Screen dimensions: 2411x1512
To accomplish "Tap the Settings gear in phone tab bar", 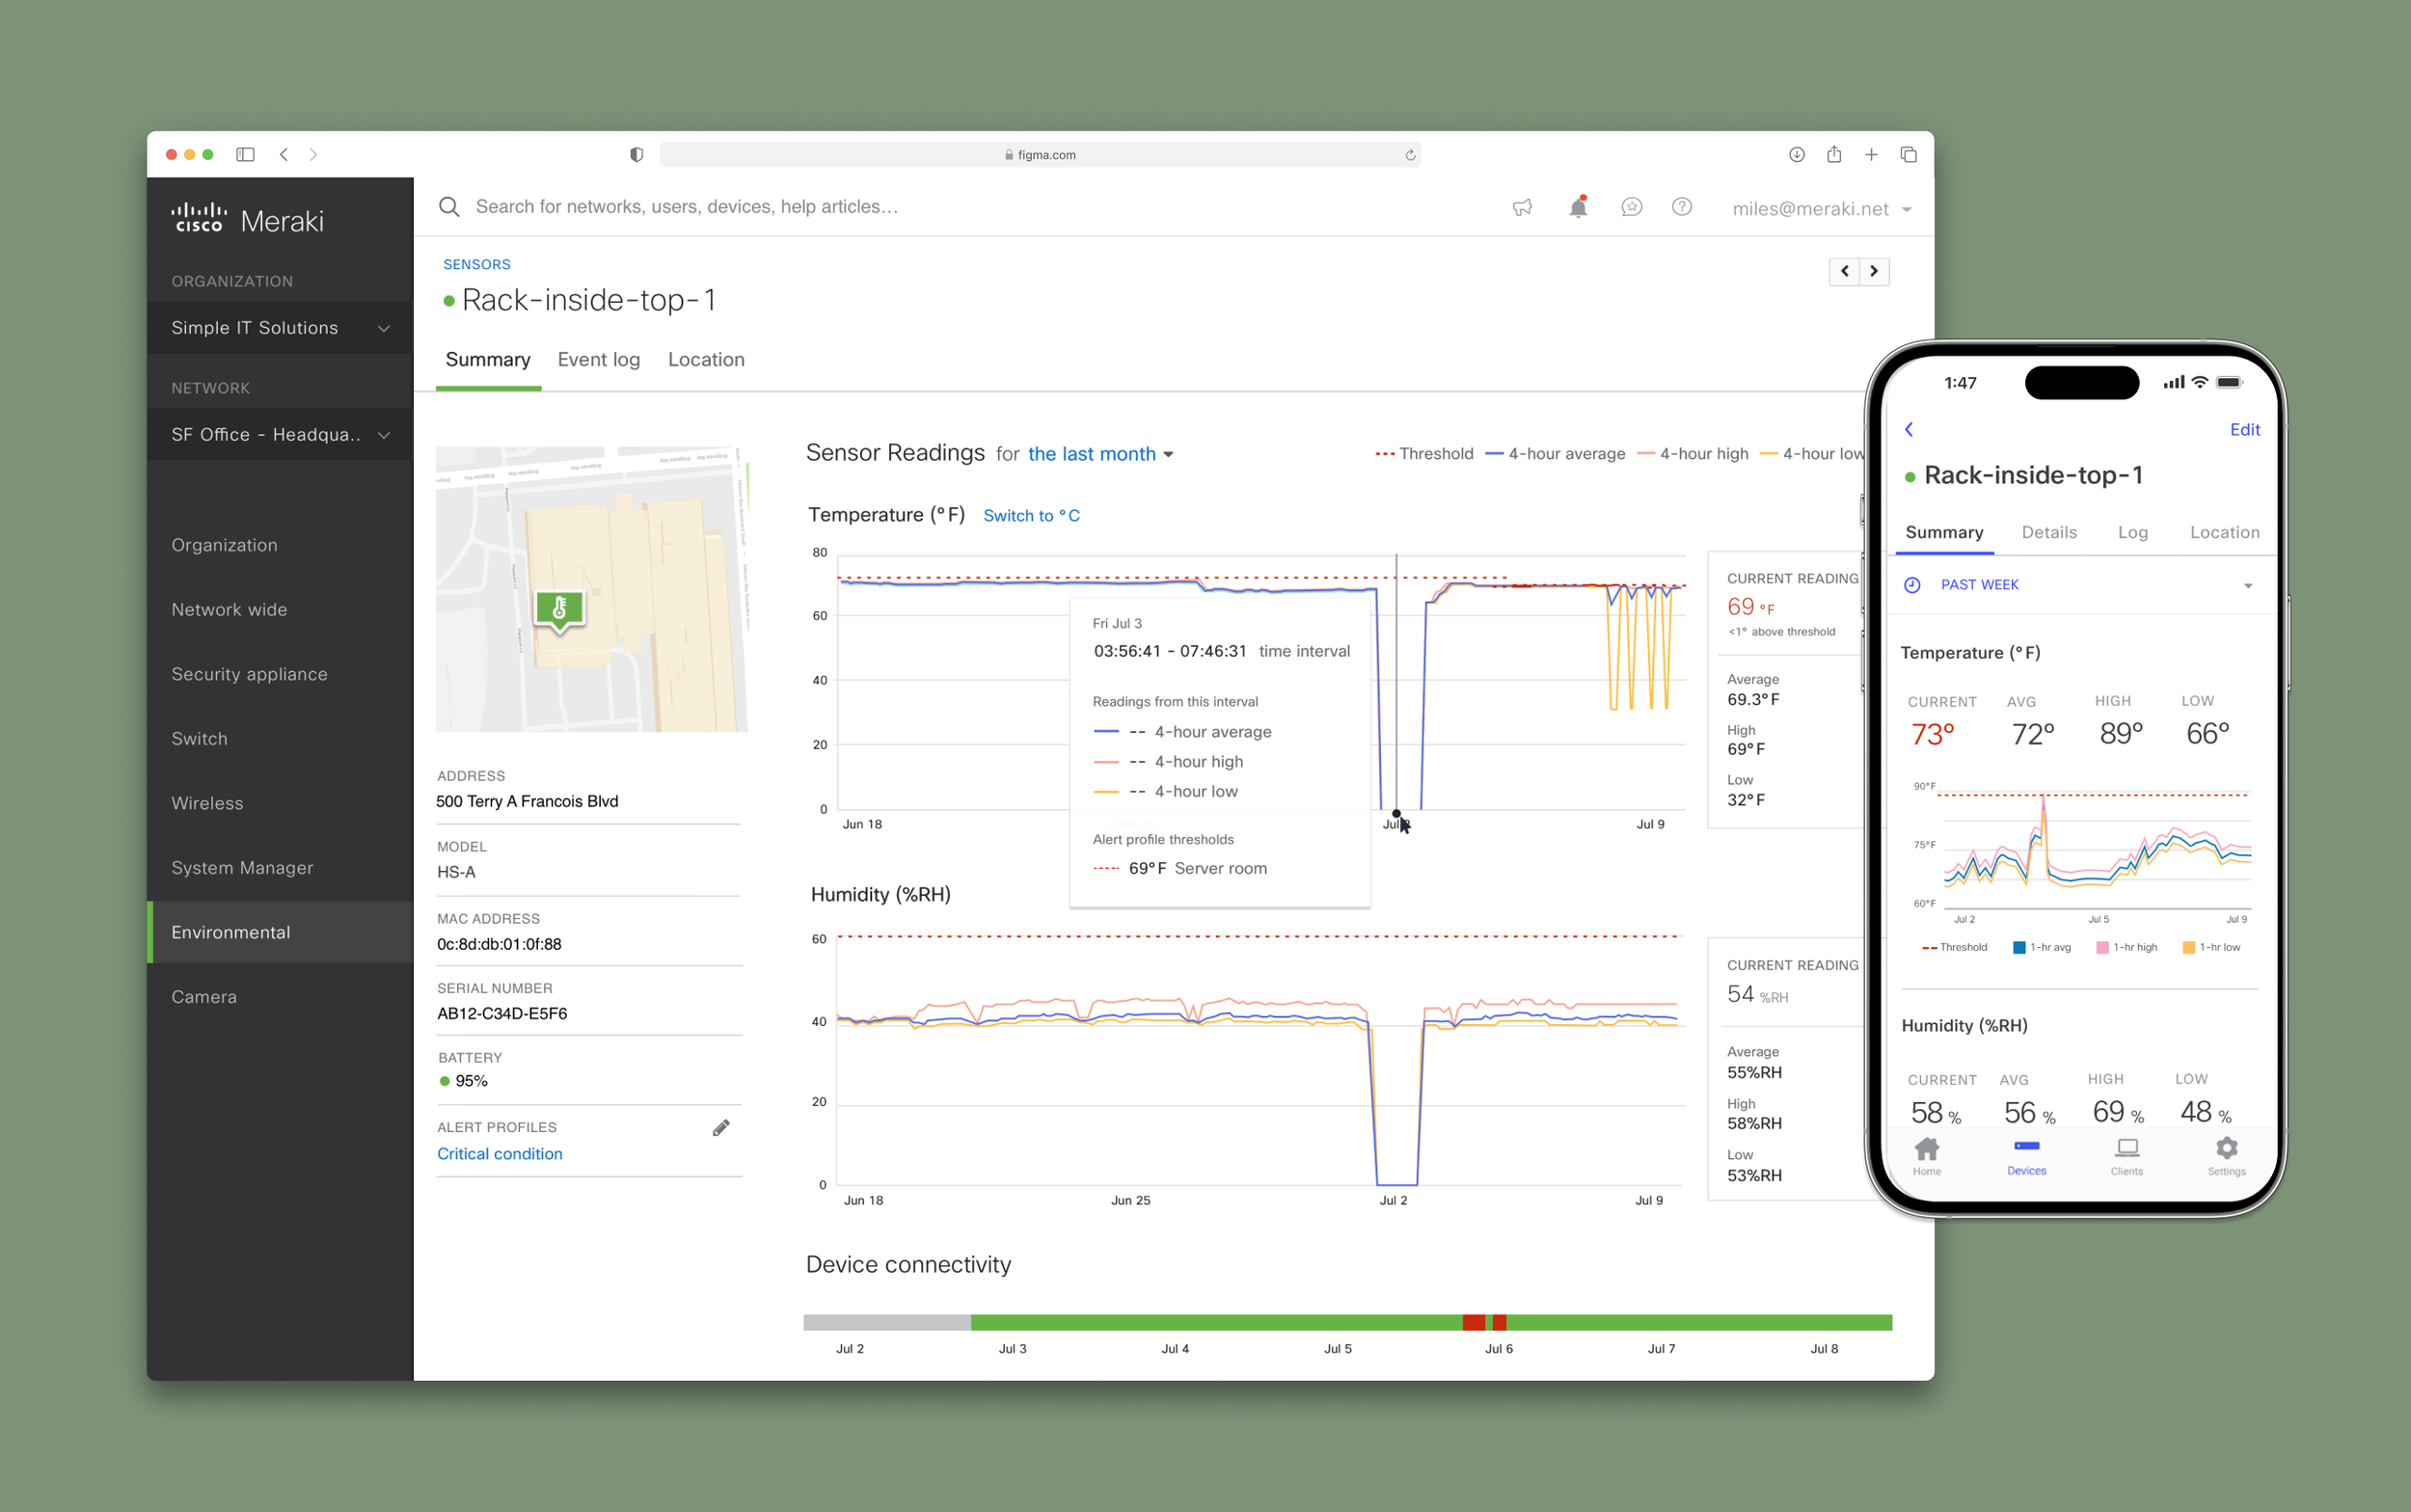I will coord(2227,1156).
